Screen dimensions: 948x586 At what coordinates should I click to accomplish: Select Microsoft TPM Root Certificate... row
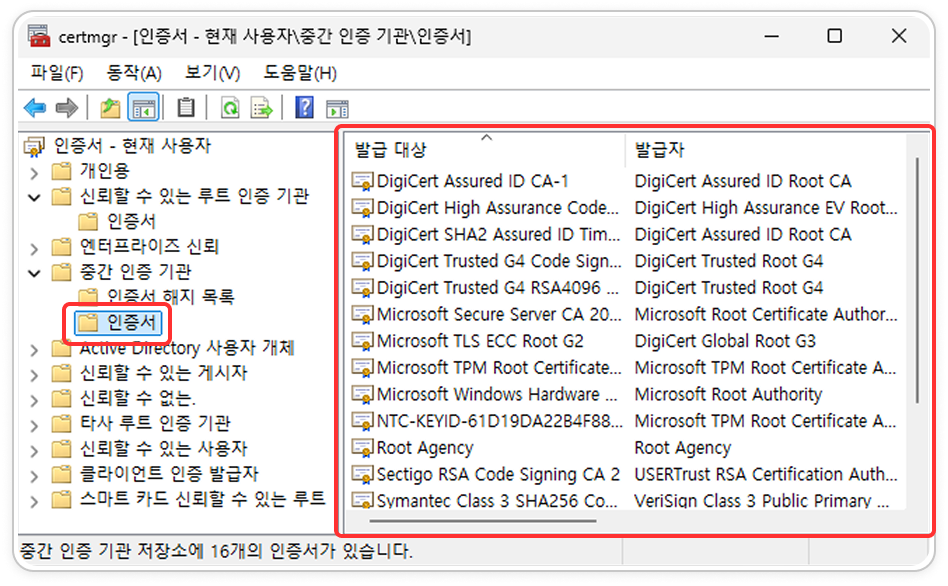coord(499,368)
